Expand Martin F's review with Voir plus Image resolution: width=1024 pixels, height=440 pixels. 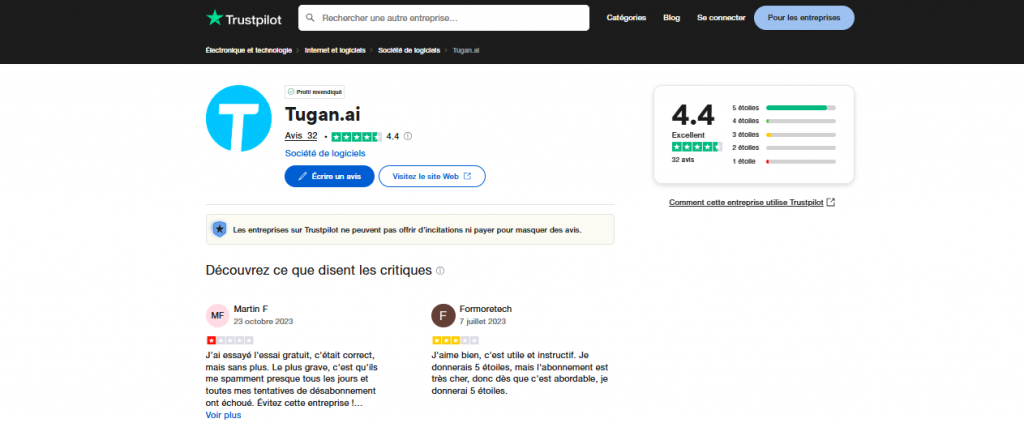pyautogui.click(x=223, y=415)
